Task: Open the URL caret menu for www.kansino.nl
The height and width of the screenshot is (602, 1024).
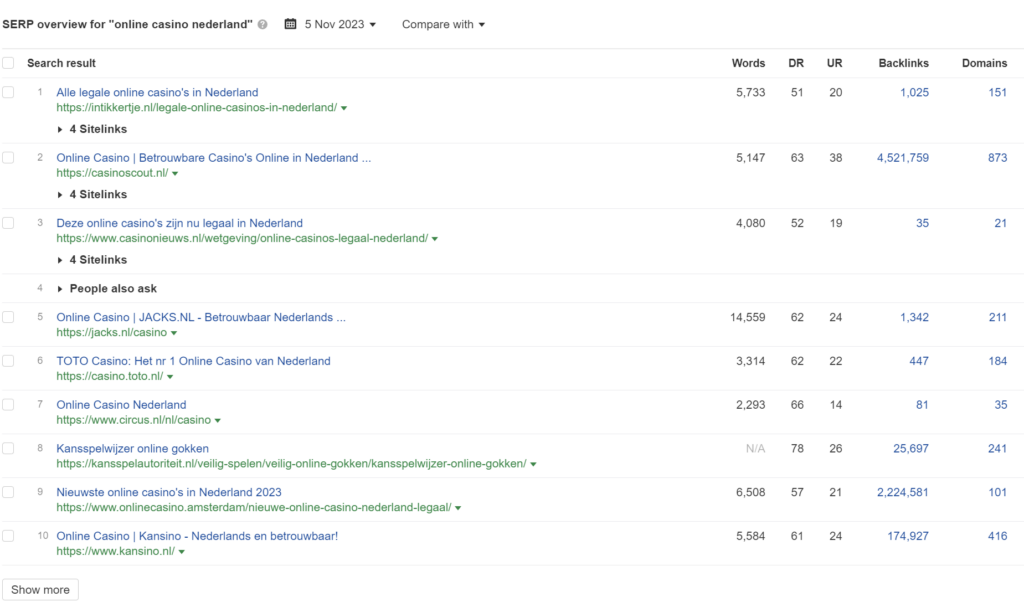Action: pyautogui.click(x=182, y=552)
